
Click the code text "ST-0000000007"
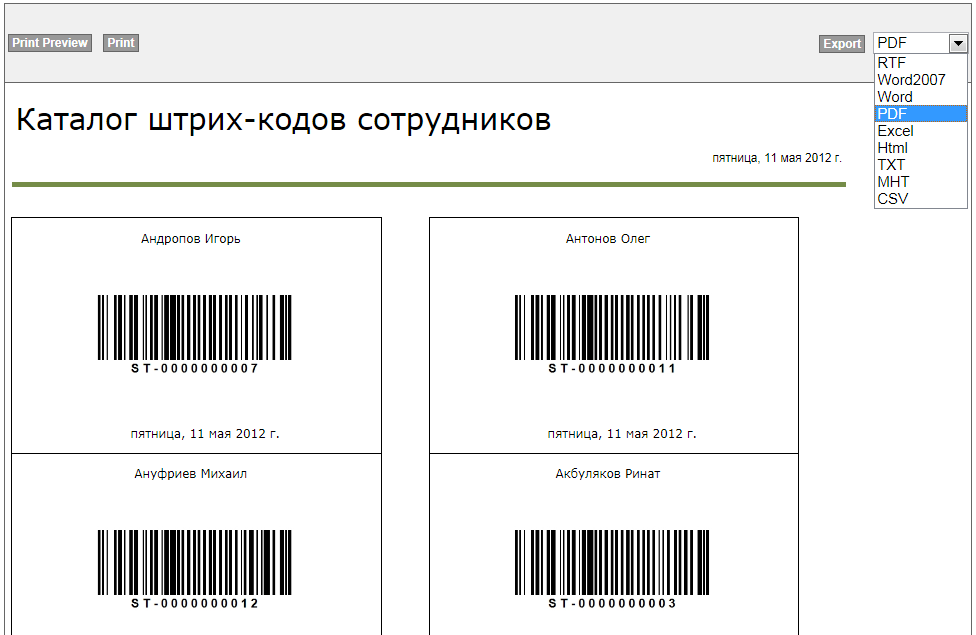(x=195, y=369)
